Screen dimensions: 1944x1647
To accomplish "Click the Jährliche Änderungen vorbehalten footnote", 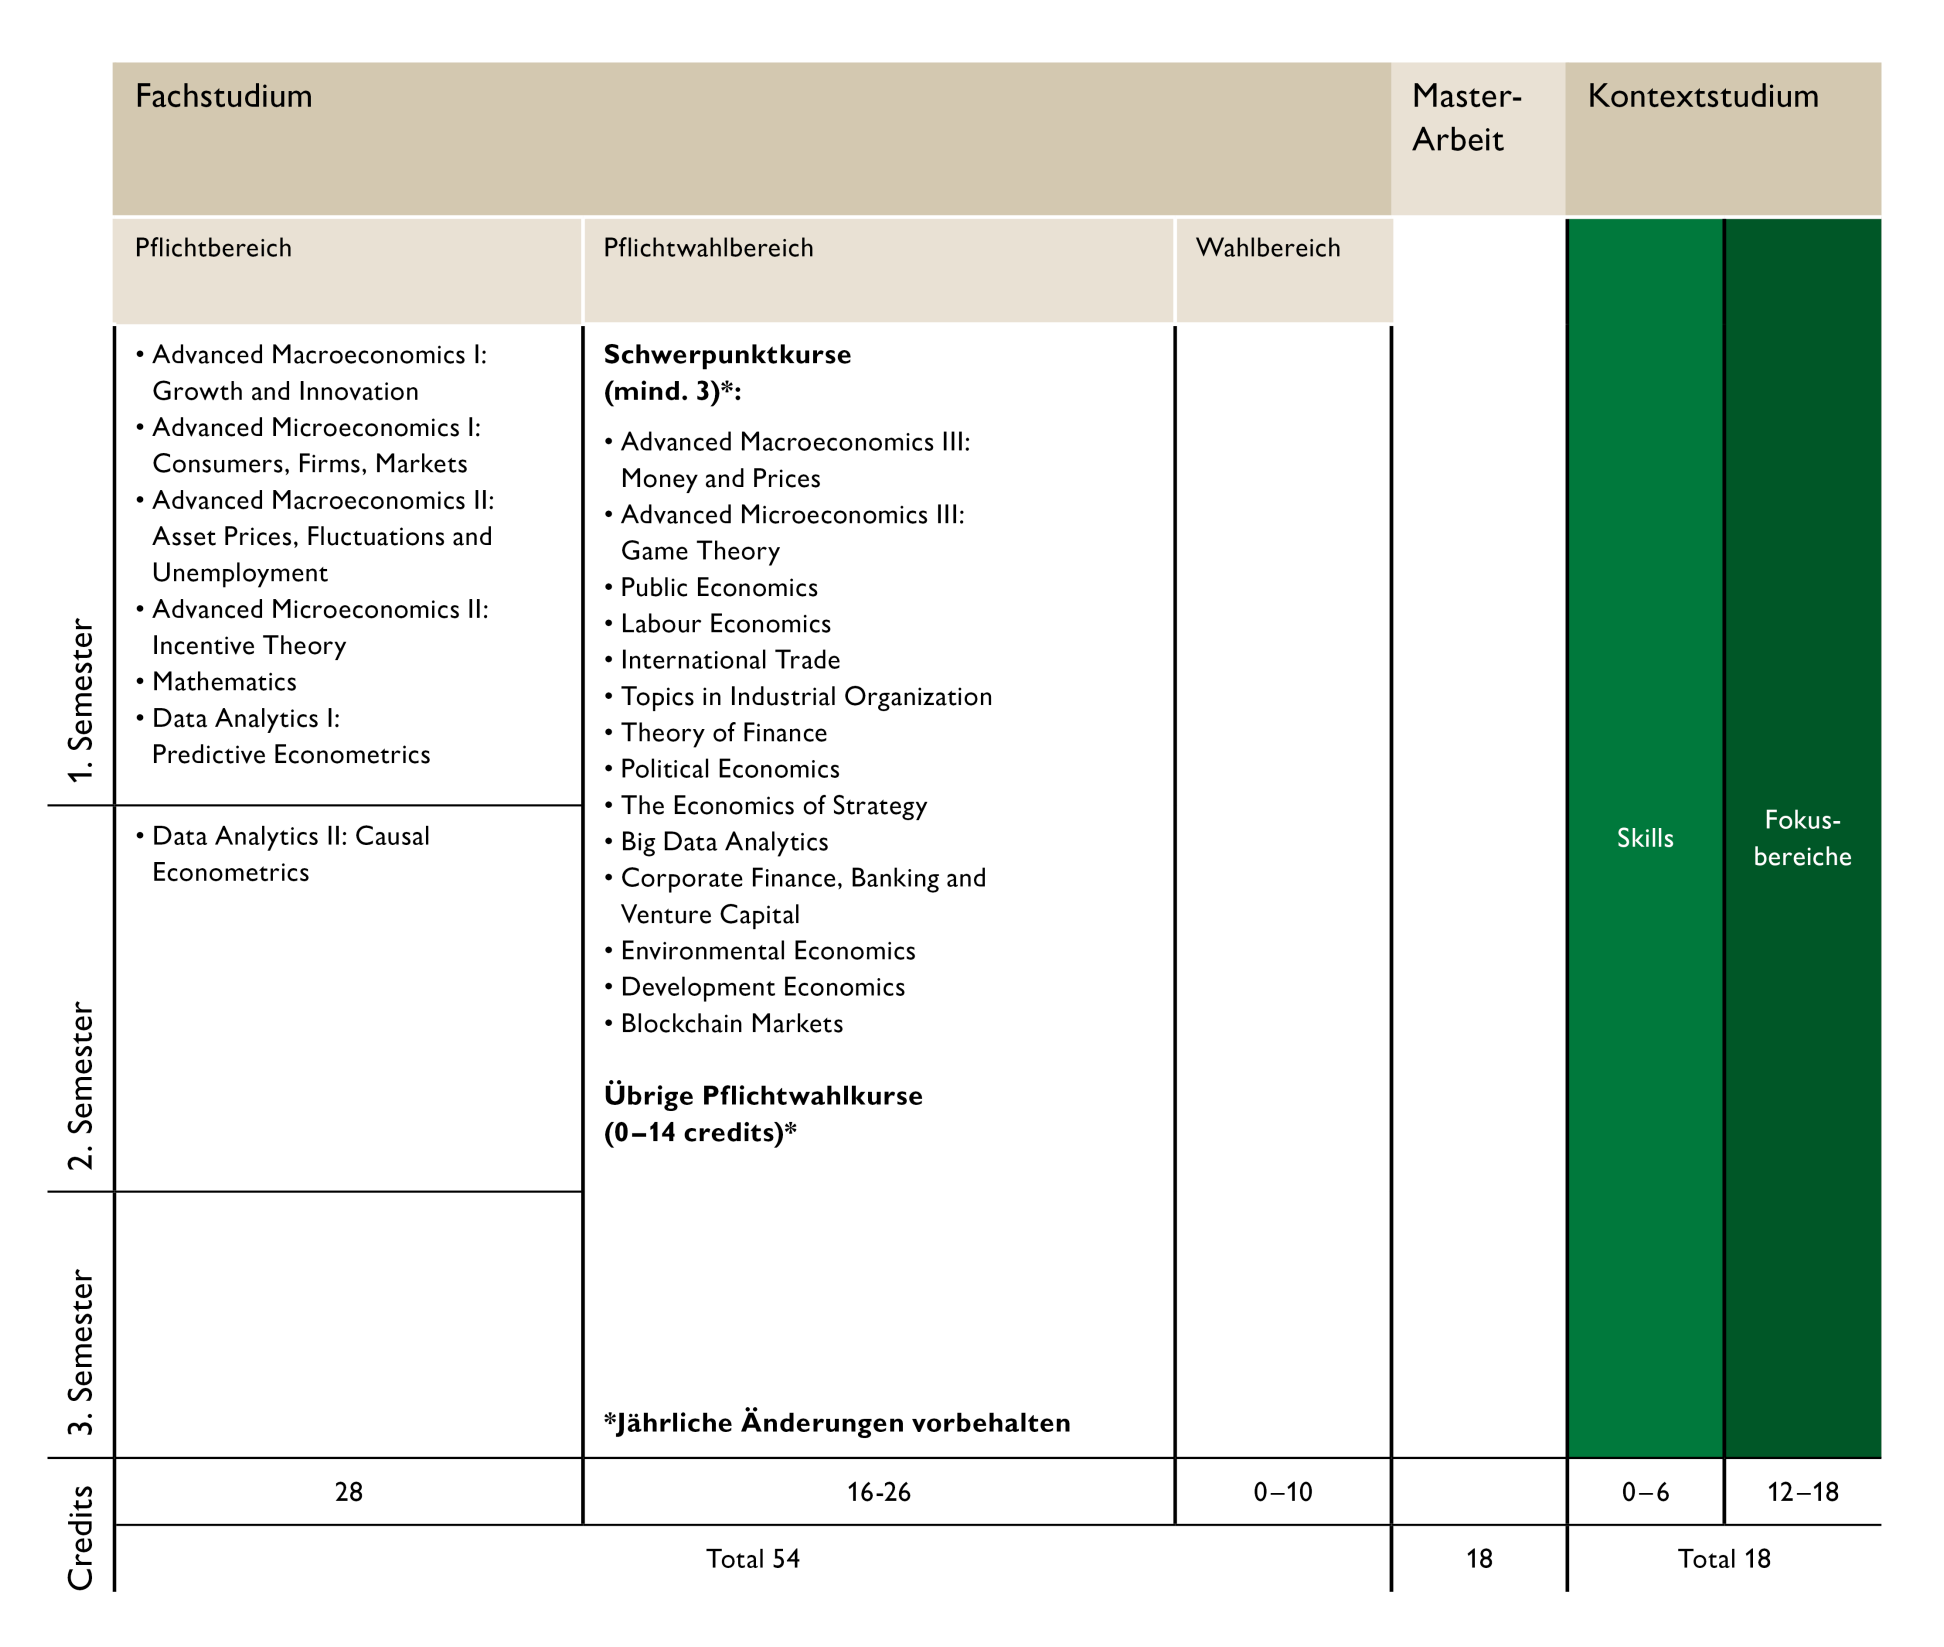I will 837,1423.
